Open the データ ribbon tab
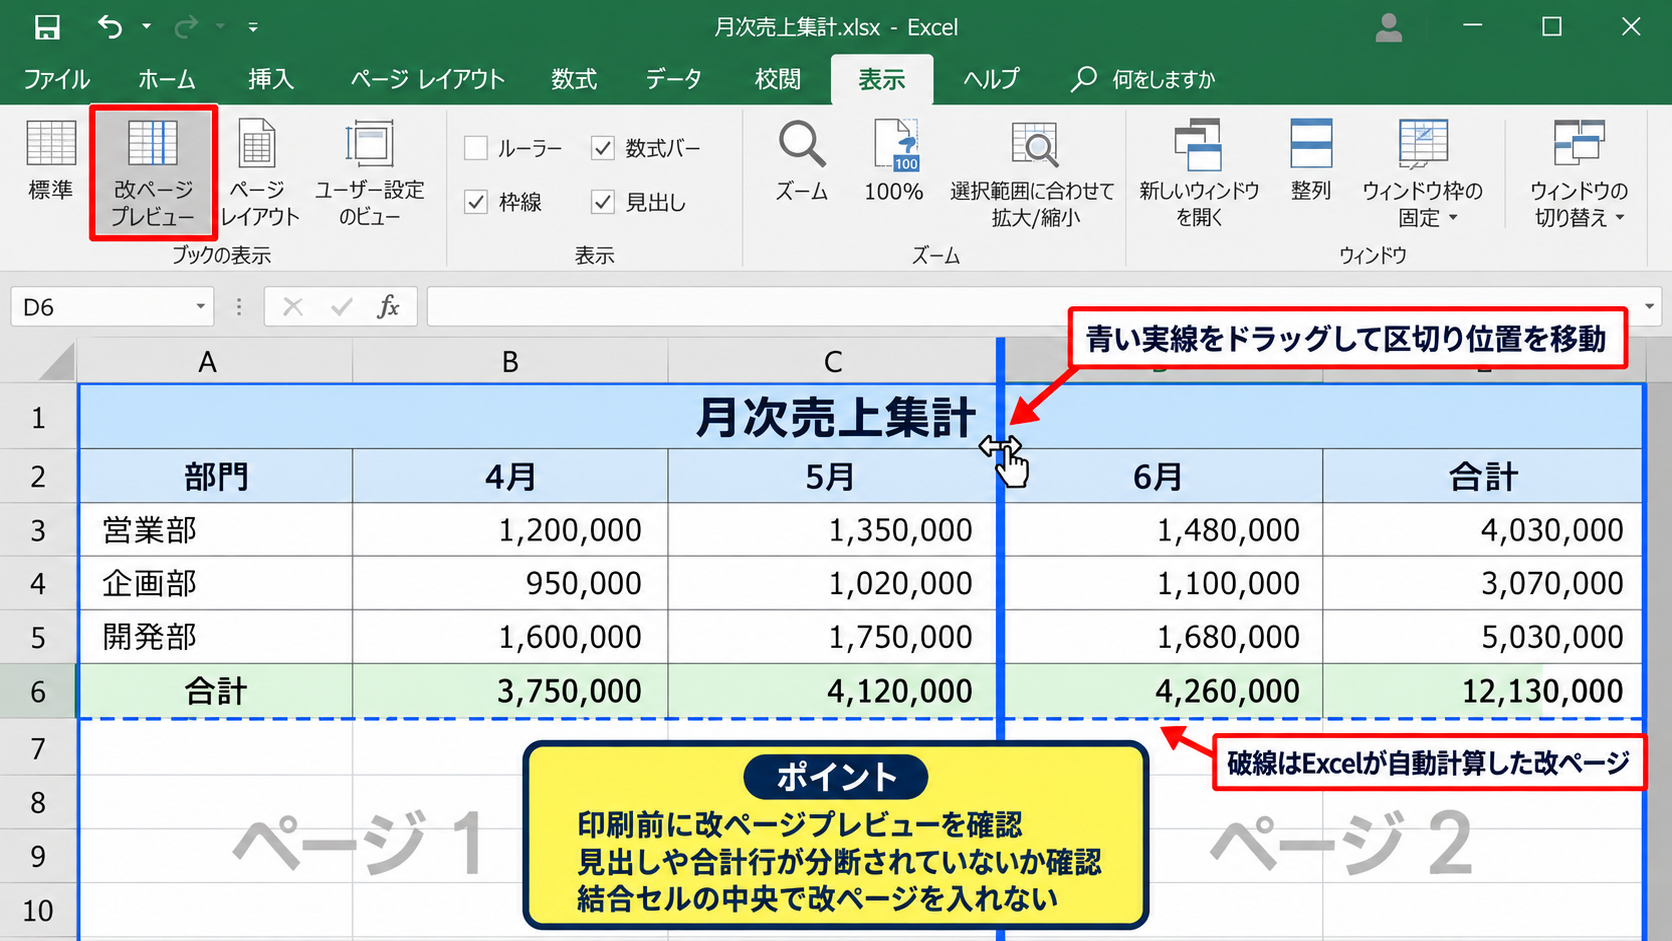The image size is (1672, 941). pyautogui.click(x=673, y=79)
